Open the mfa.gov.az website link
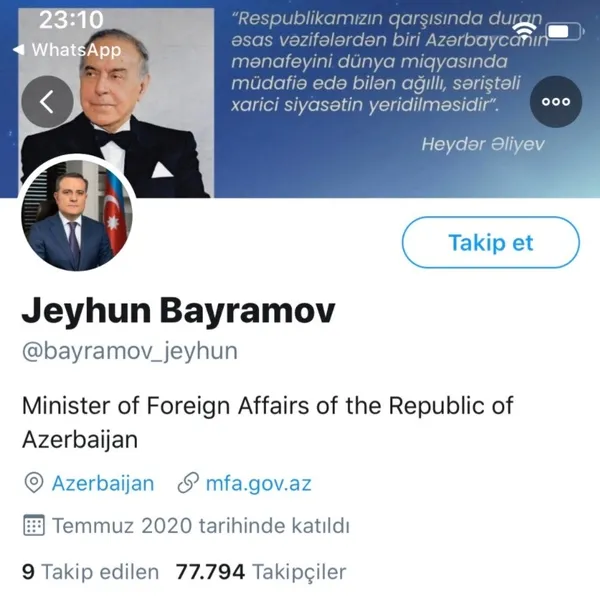600x608 pixels. tap(258, 484)
